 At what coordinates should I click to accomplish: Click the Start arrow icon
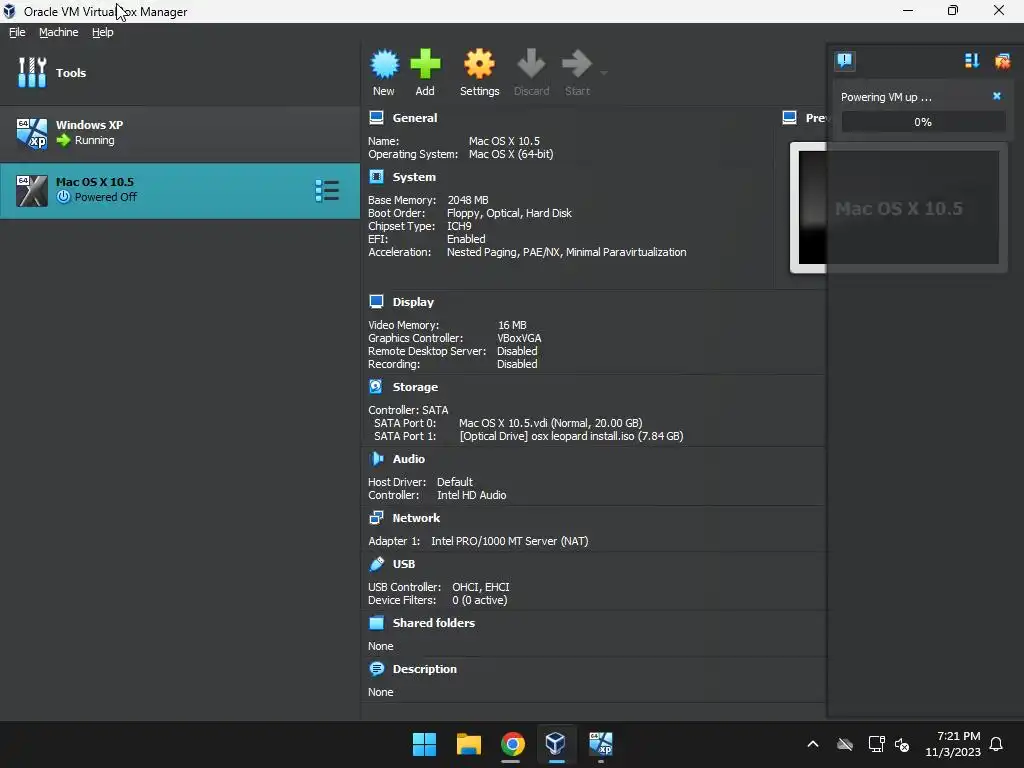pos(577,64)
